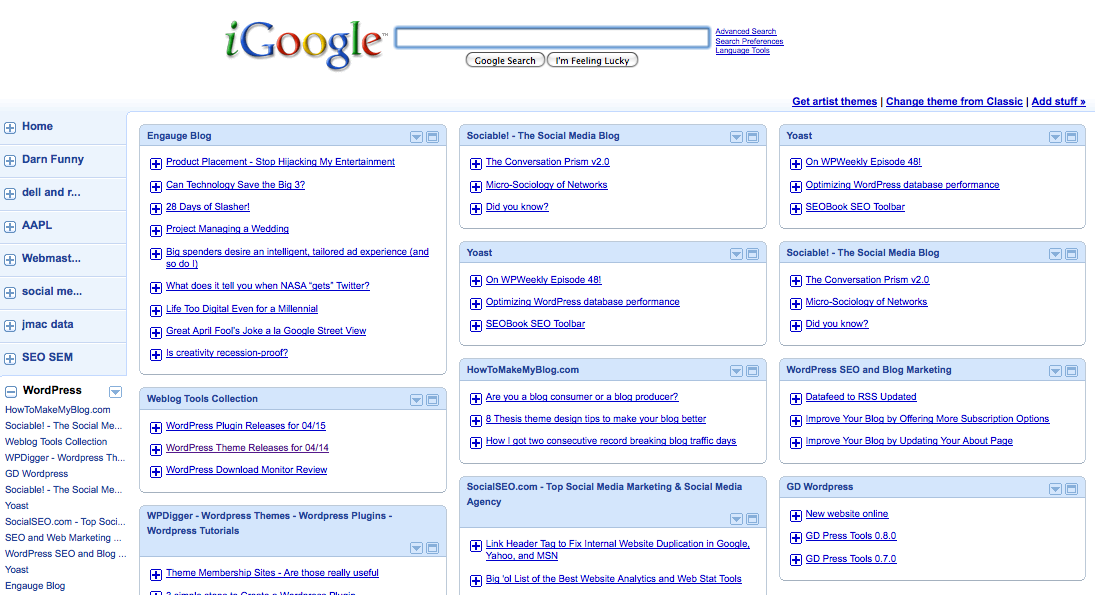Click plus icon beside blog consumer or producer article

pyautogui.click(x=476, y=399)
